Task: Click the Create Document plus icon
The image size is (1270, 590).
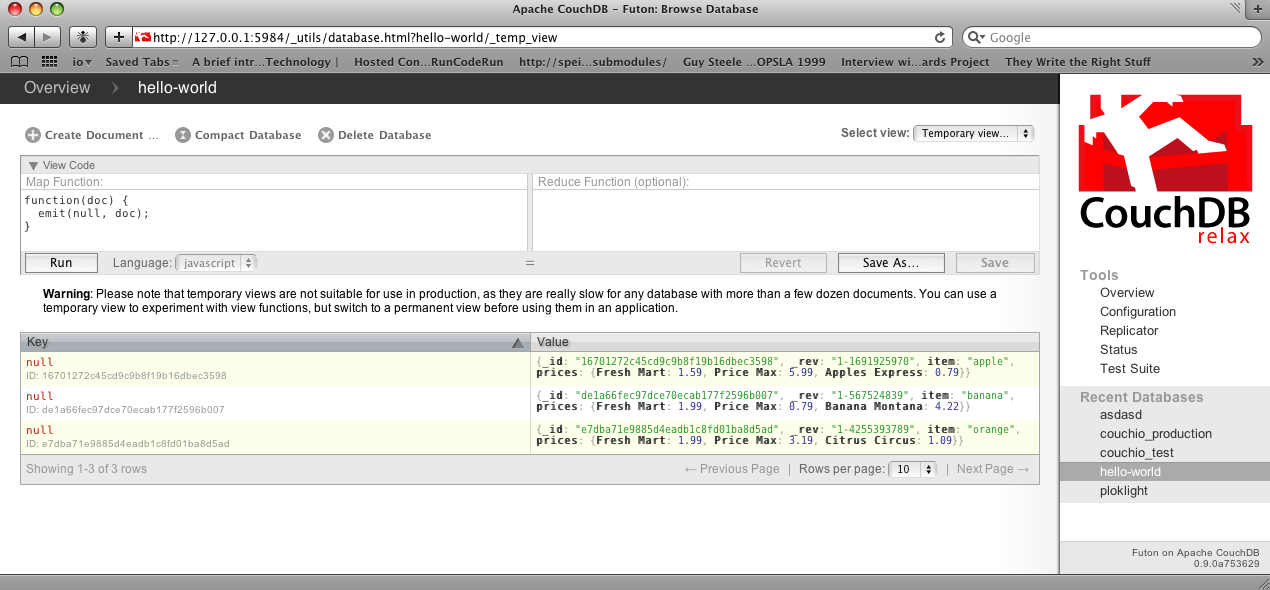Action: click(x=33, y=135)
